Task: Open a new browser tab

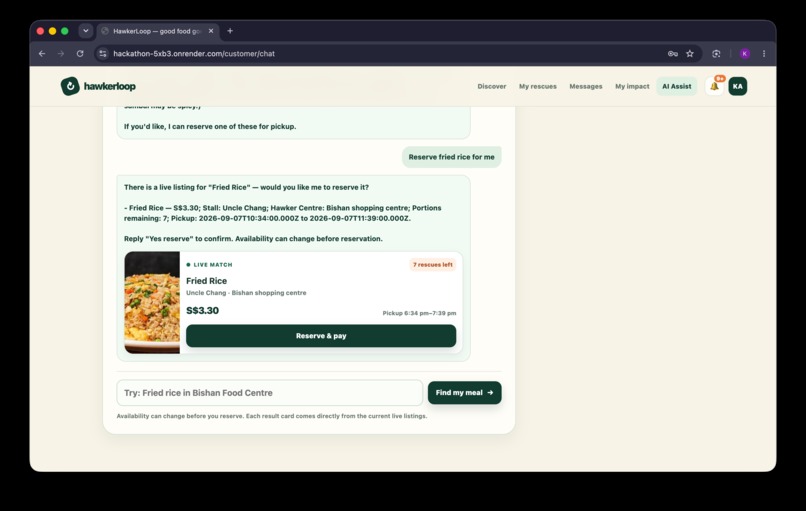Action: [230, 31]
